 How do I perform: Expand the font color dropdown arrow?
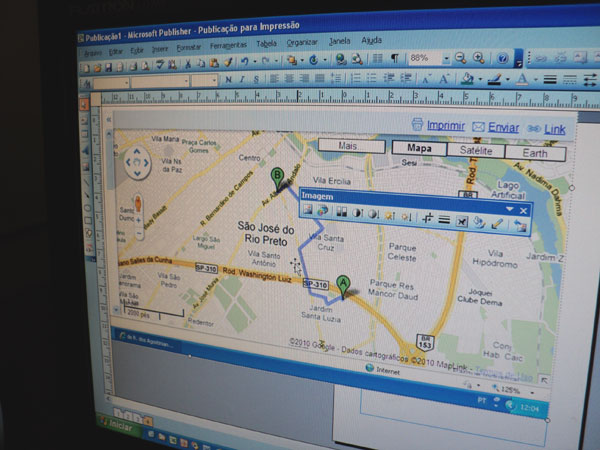click(x=536, y=80)
